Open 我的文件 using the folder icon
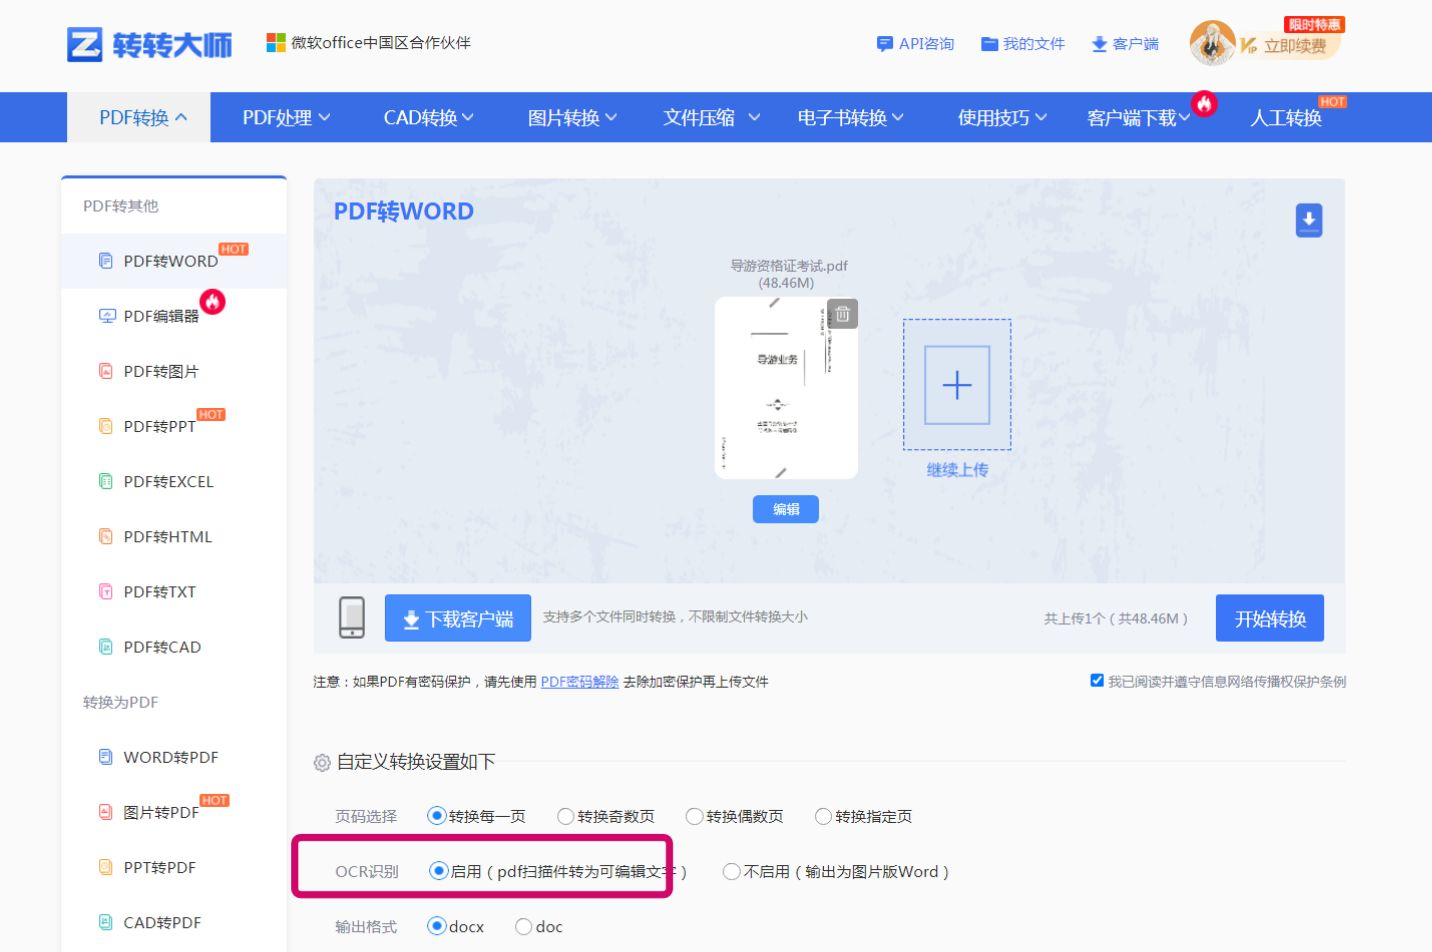The height and width of the screenshot is (952, 1432). (x=989, y=44)
